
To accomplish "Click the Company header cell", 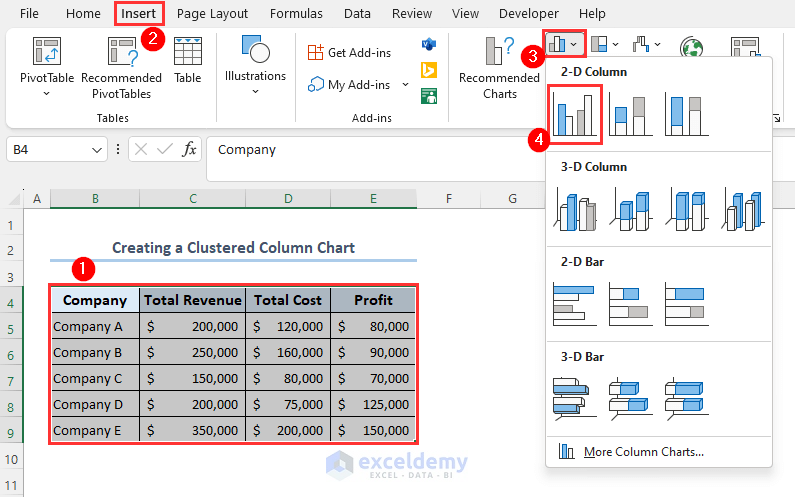I will point(95,300).
